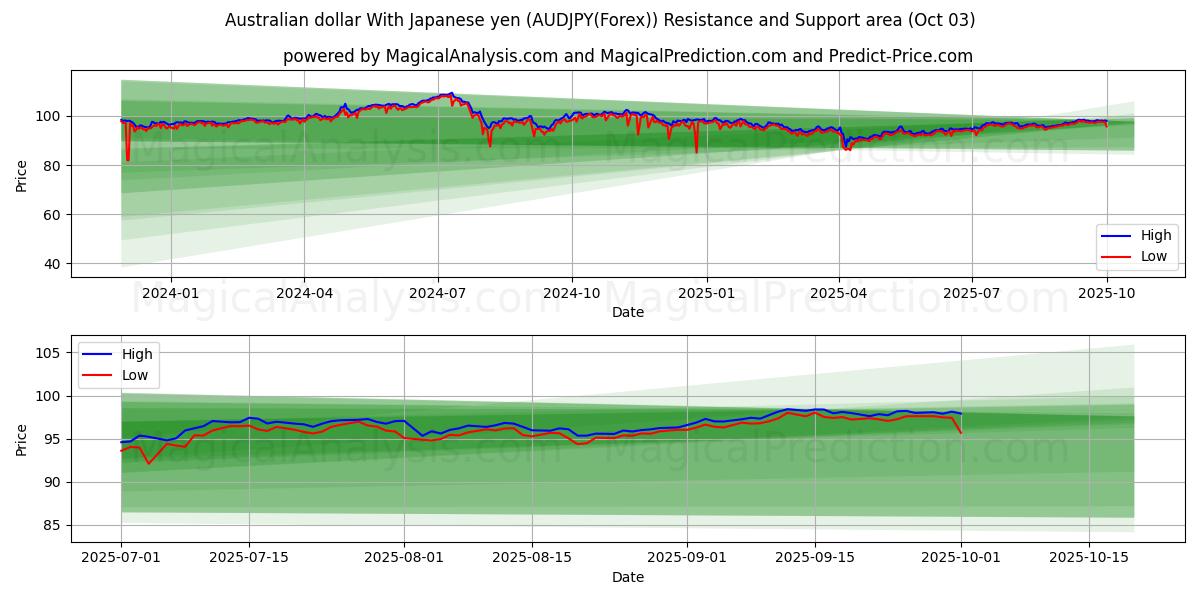Viewport: 1200px width, 600px height.
Task: Click the 2024-07 tick label on the top chart
Action: point(438,294)
